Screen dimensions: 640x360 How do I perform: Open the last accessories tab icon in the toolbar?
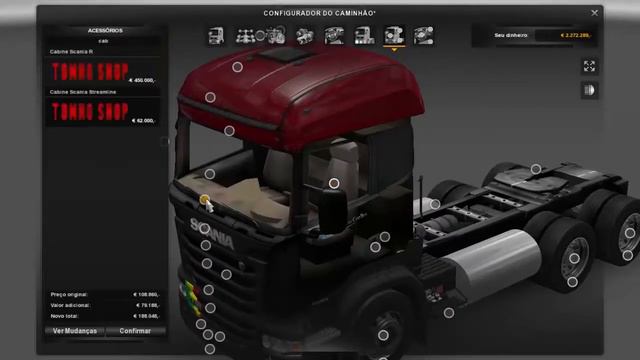point(424,36)
